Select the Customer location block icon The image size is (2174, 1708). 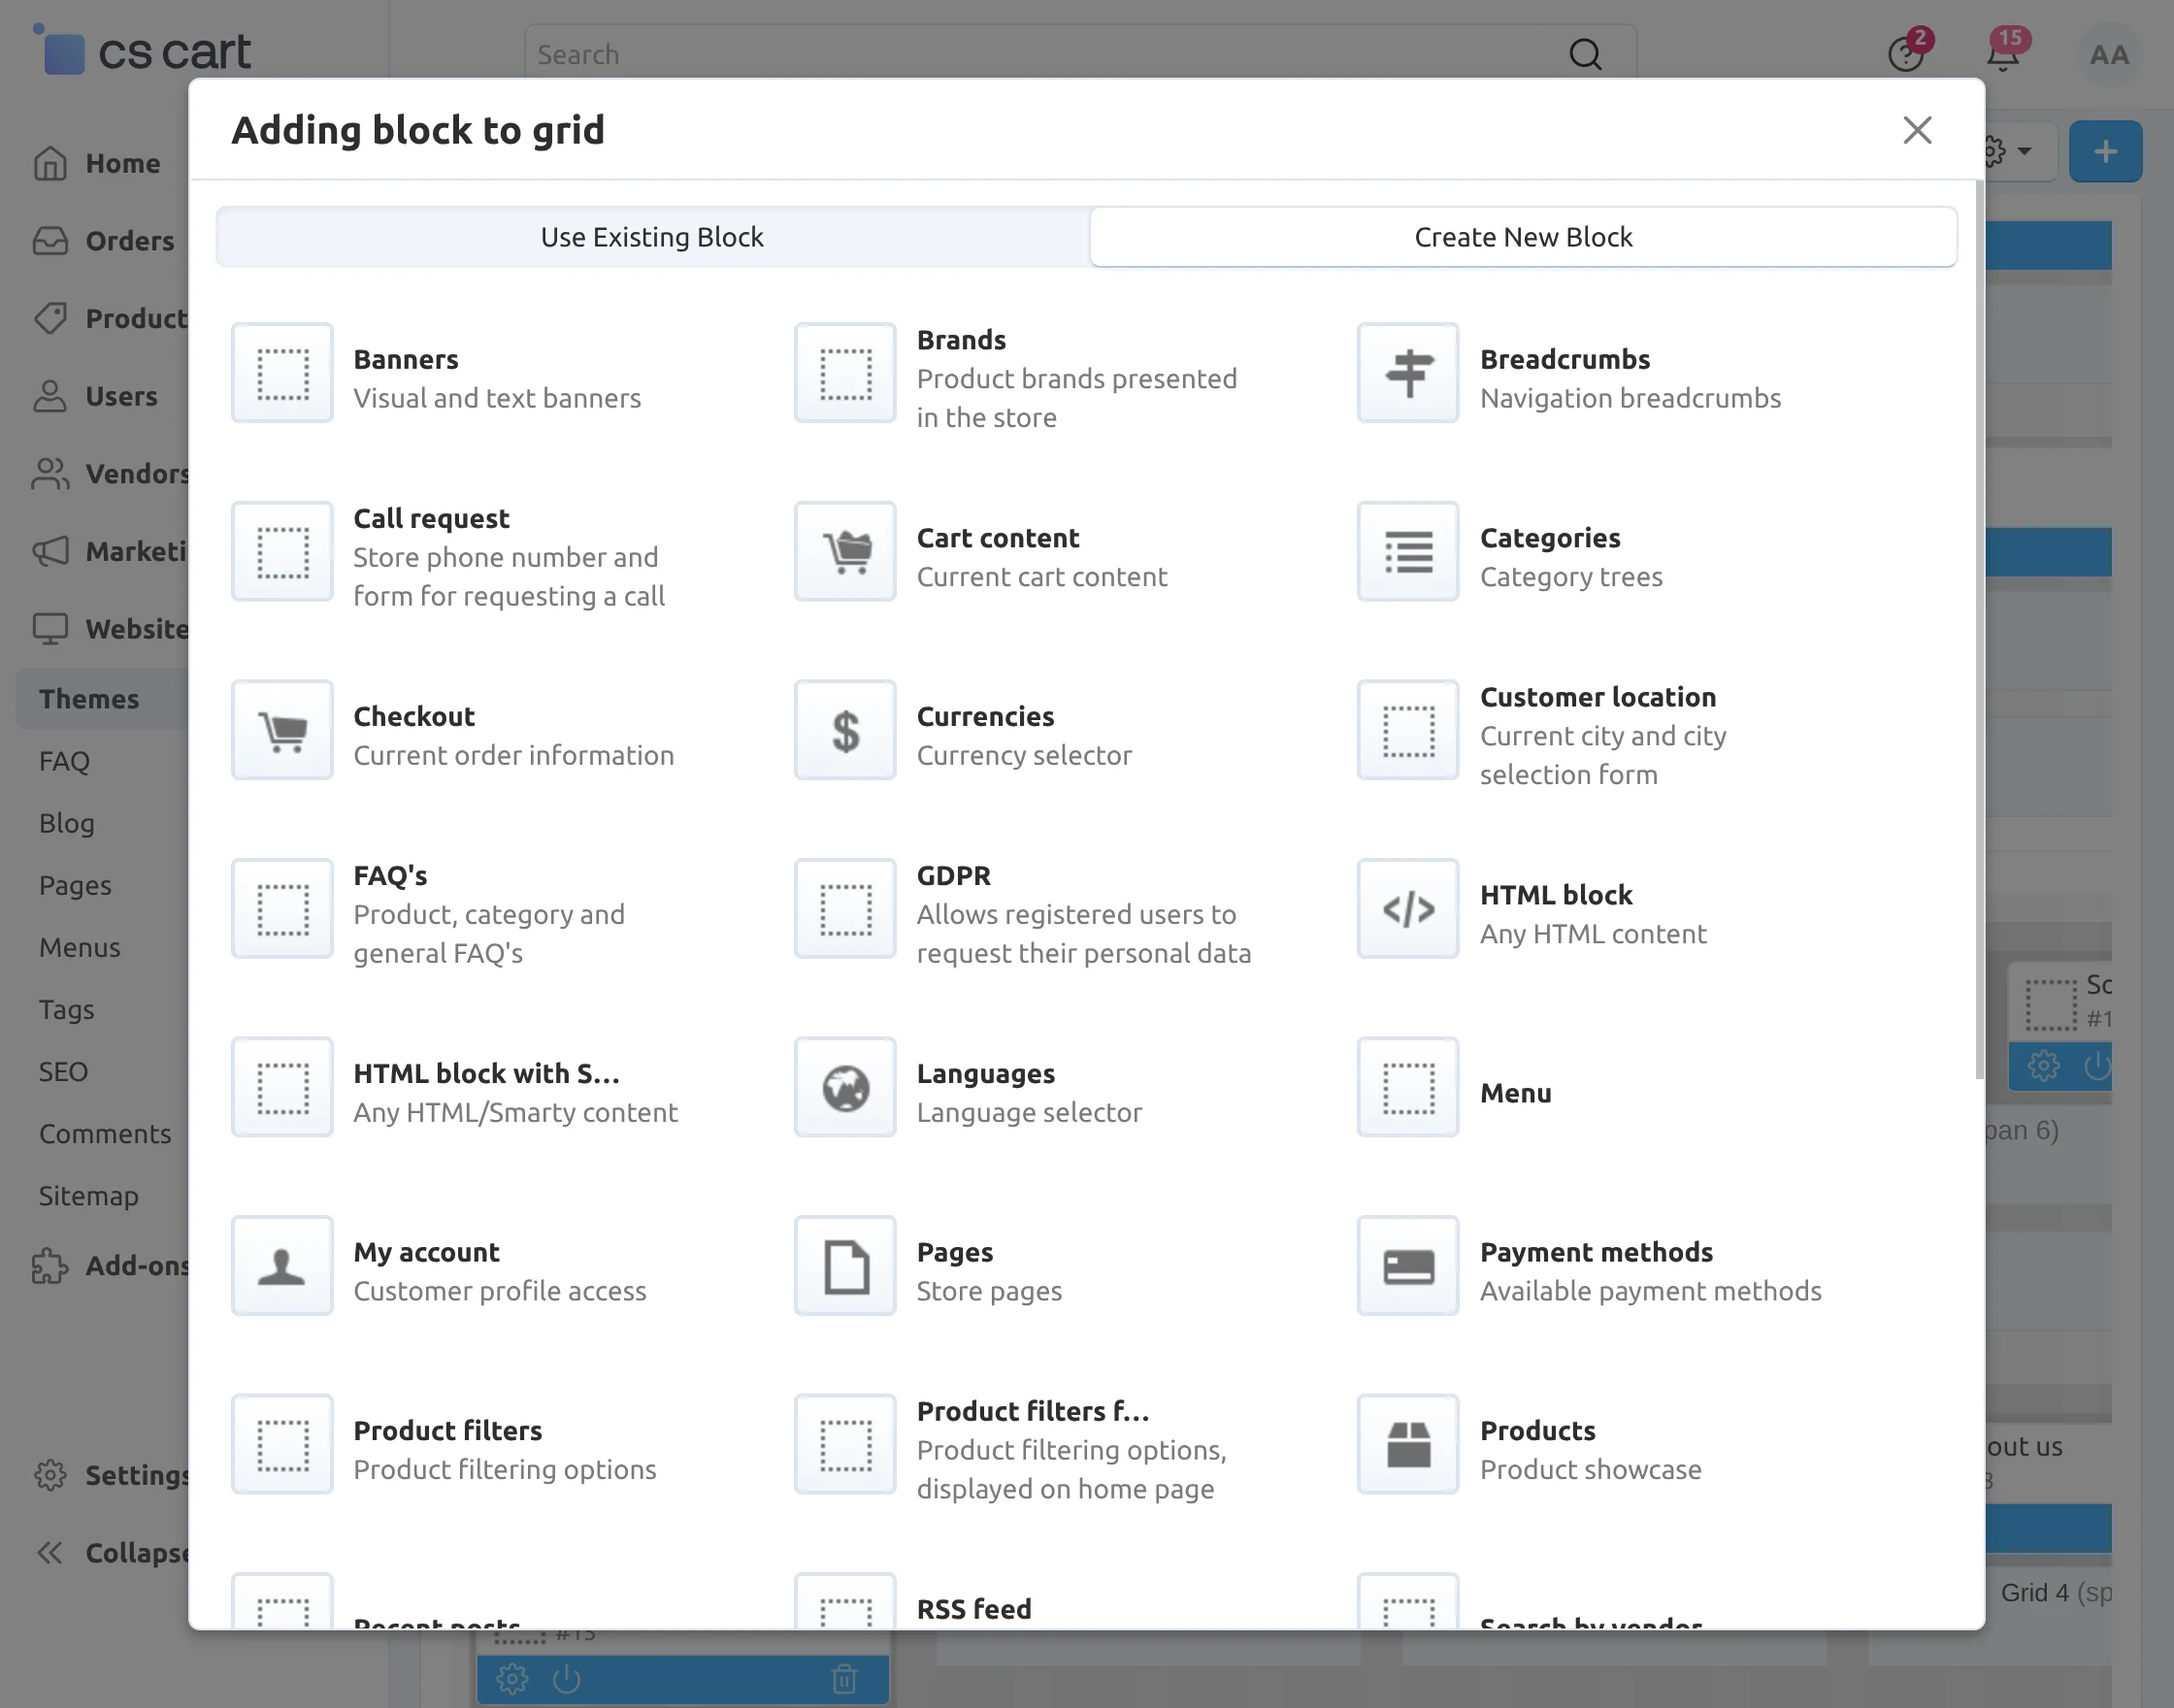1408,730
